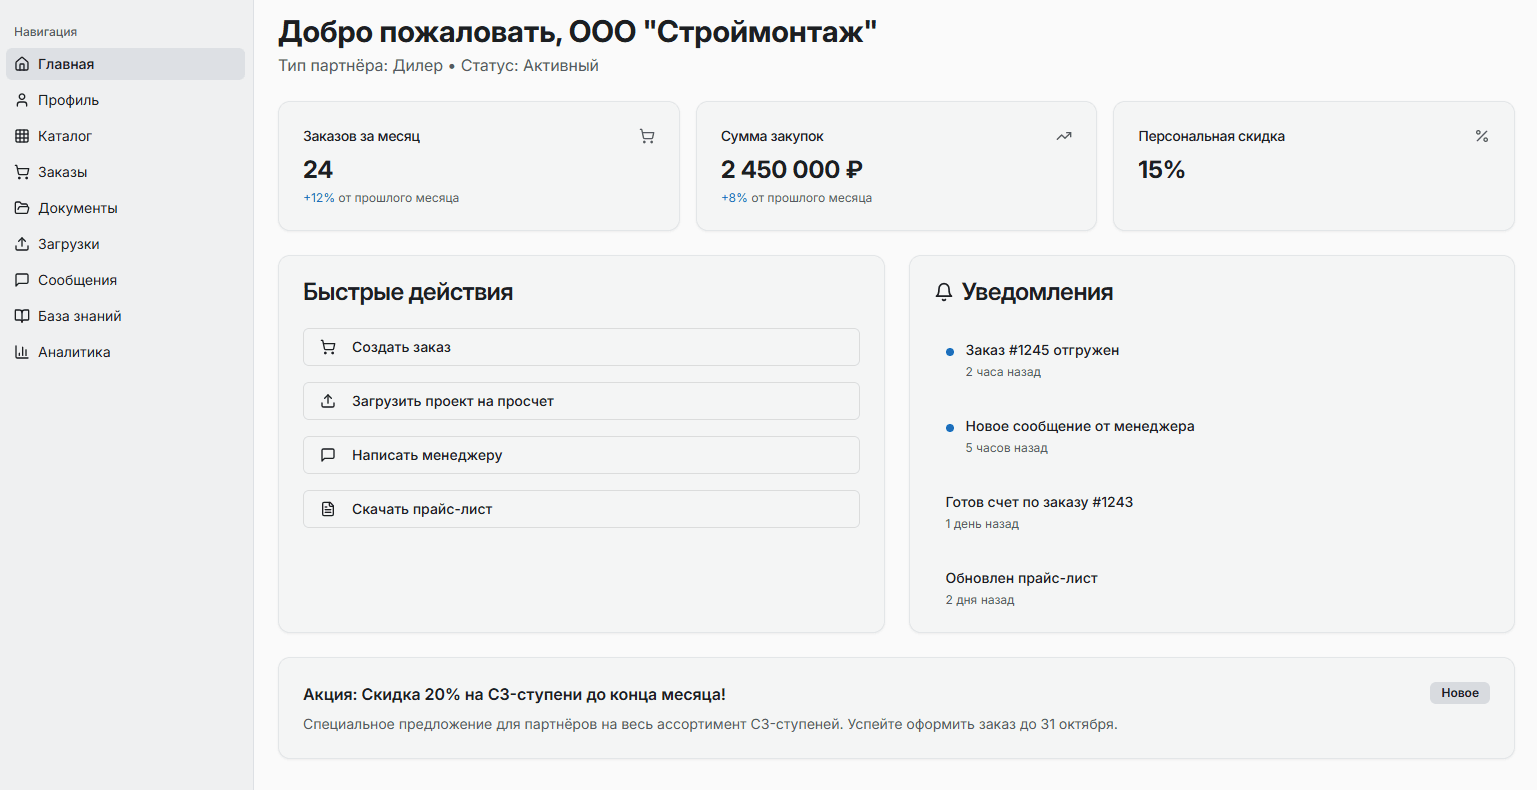Open the Профиль section via user icon
1537x790 pixels.
click(21, 100)
